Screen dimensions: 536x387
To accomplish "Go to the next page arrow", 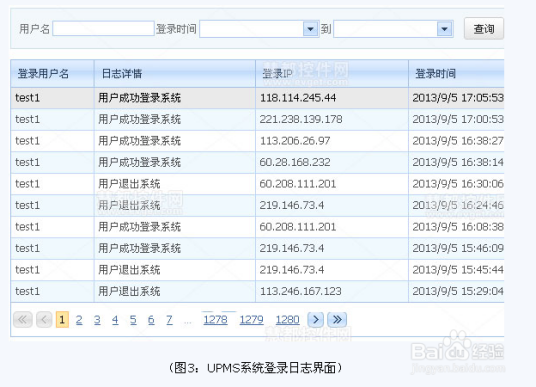I will click(315, 320).
